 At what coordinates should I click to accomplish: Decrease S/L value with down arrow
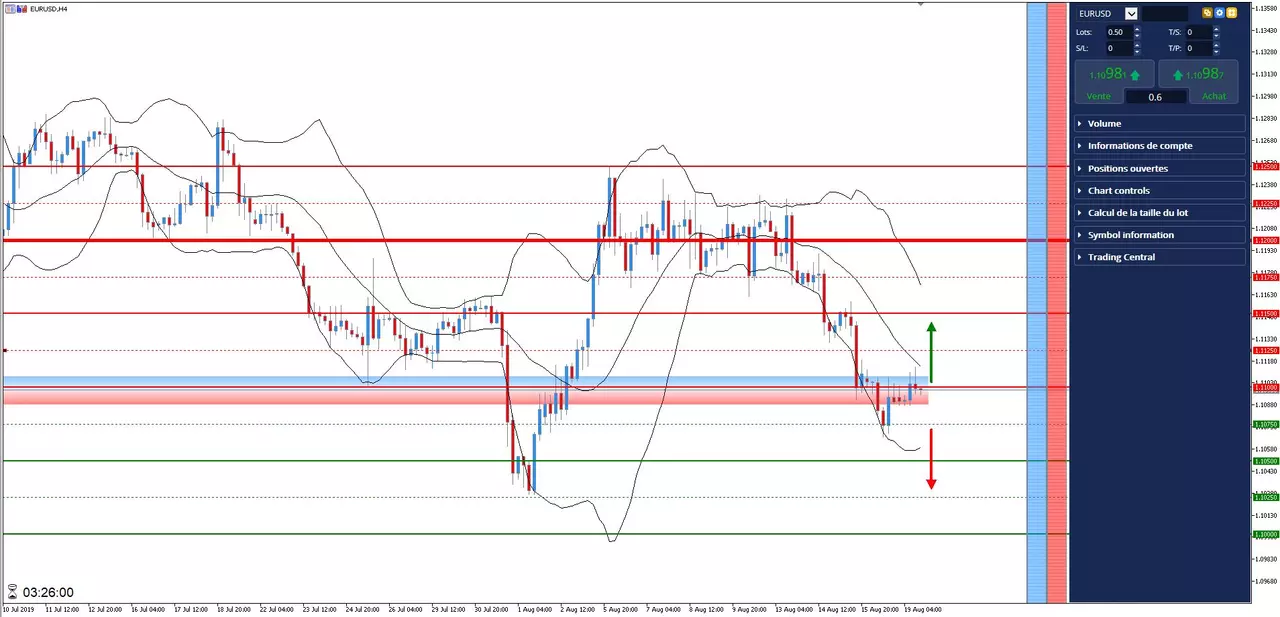click(1137, 52)
